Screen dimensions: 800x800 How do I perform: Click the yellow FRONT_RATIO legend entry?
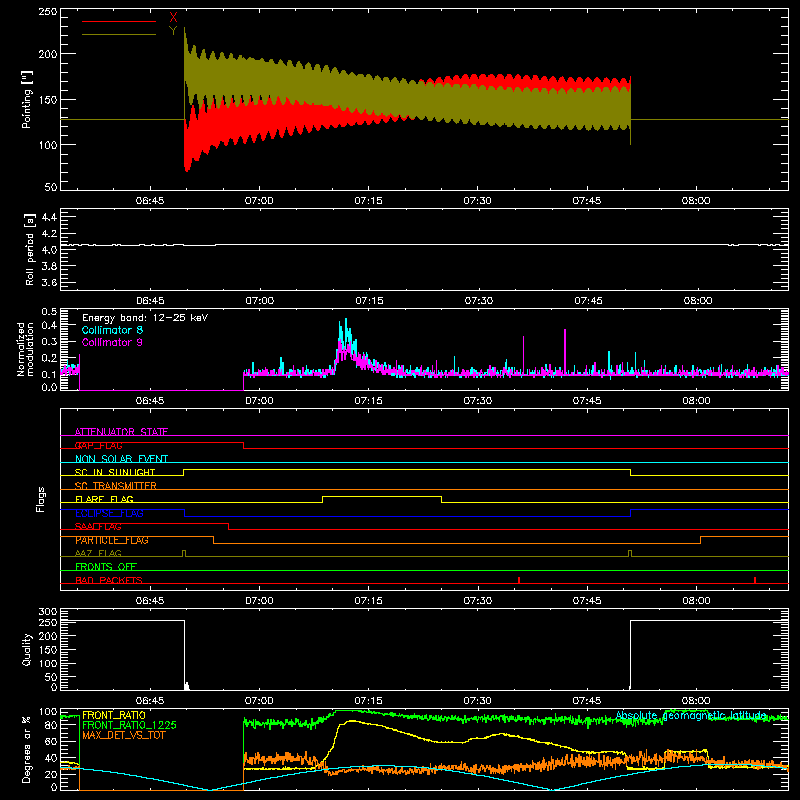pos(114,715)
